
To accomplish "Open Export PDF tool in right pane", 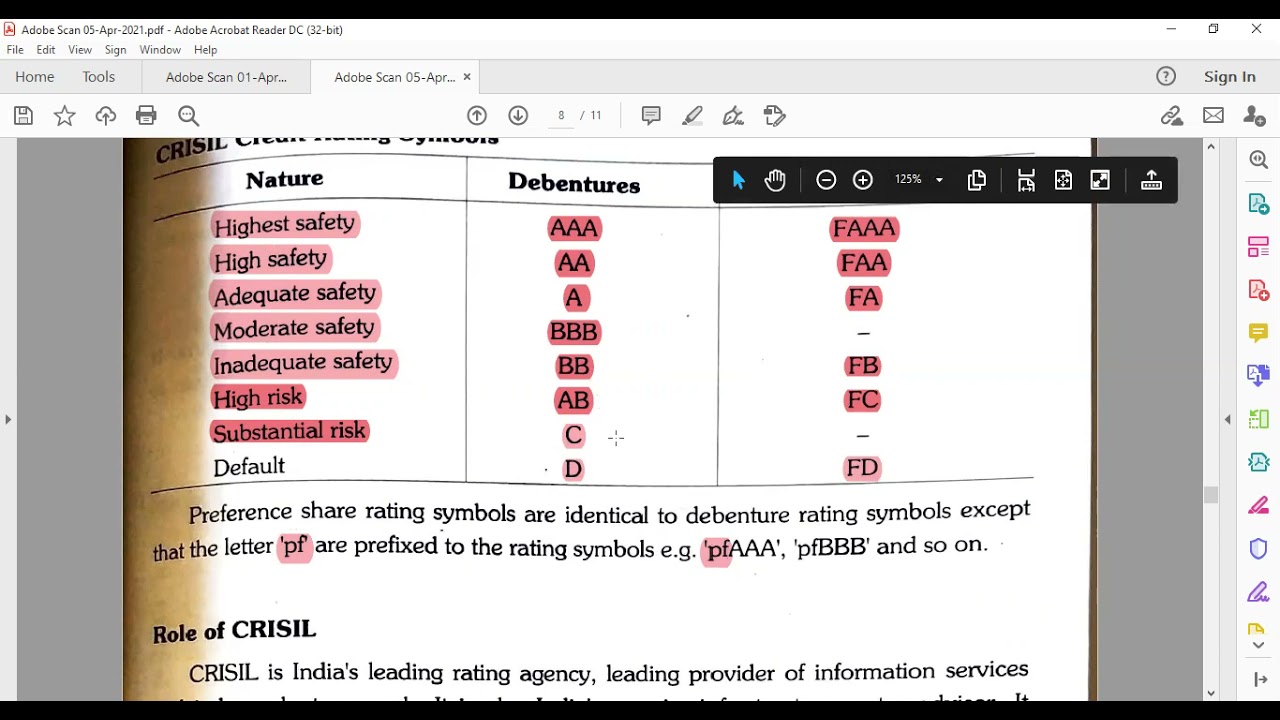I will tap(1258, 204).
